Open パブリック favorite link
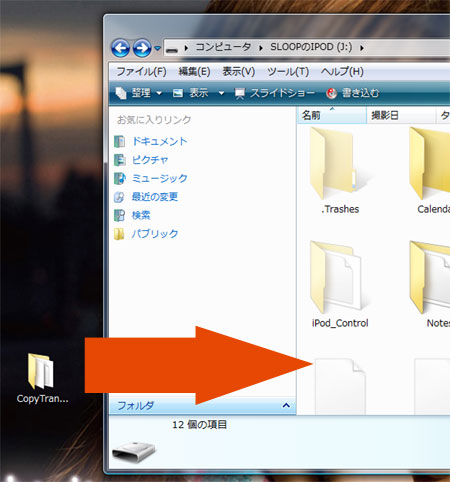The height and width of the screenshot is (482, 450). coord(155,234)
